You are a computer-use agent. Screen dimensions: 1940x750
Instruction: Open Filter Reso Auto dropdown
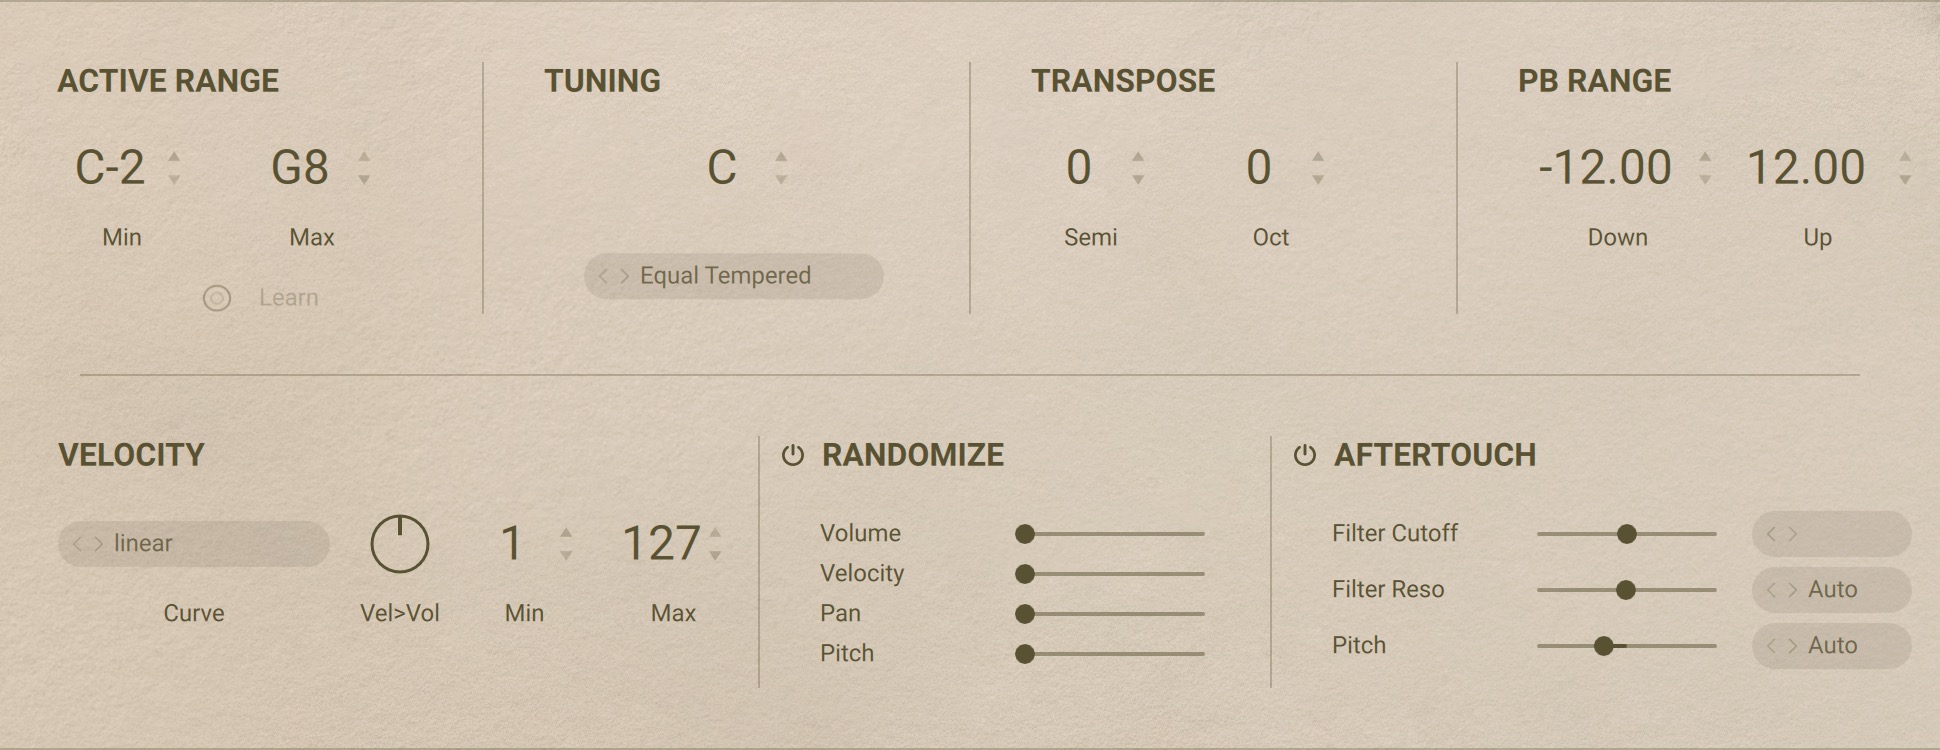tap(1831, 590)
